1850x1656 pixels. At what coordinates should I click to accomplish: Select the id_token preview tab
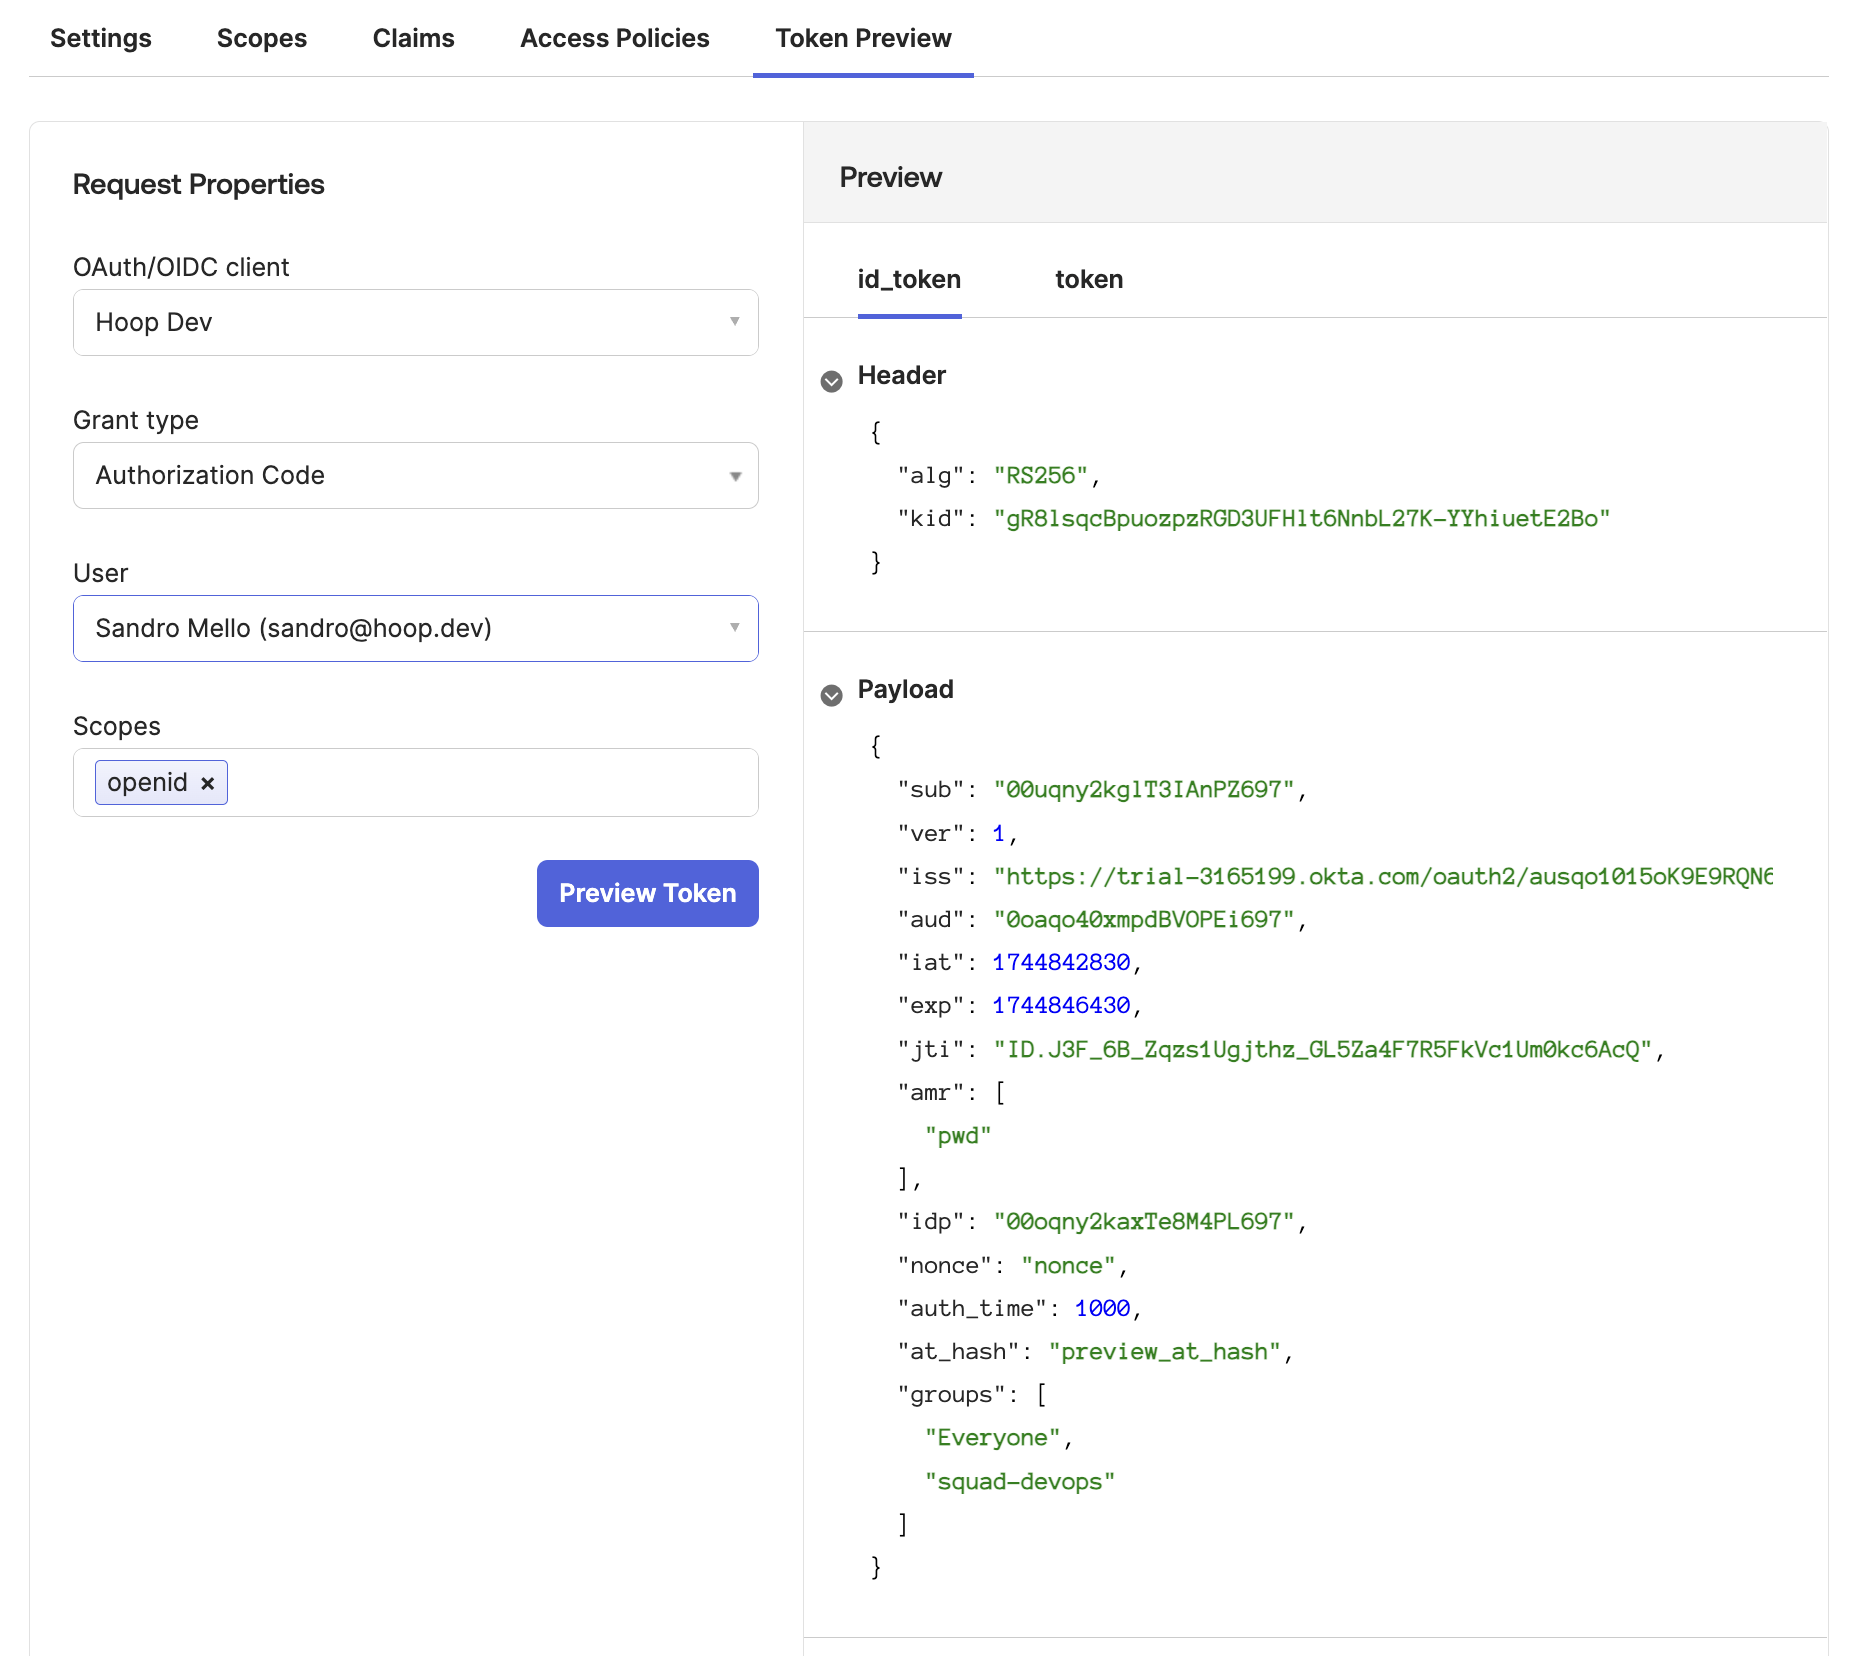(909, 279)
